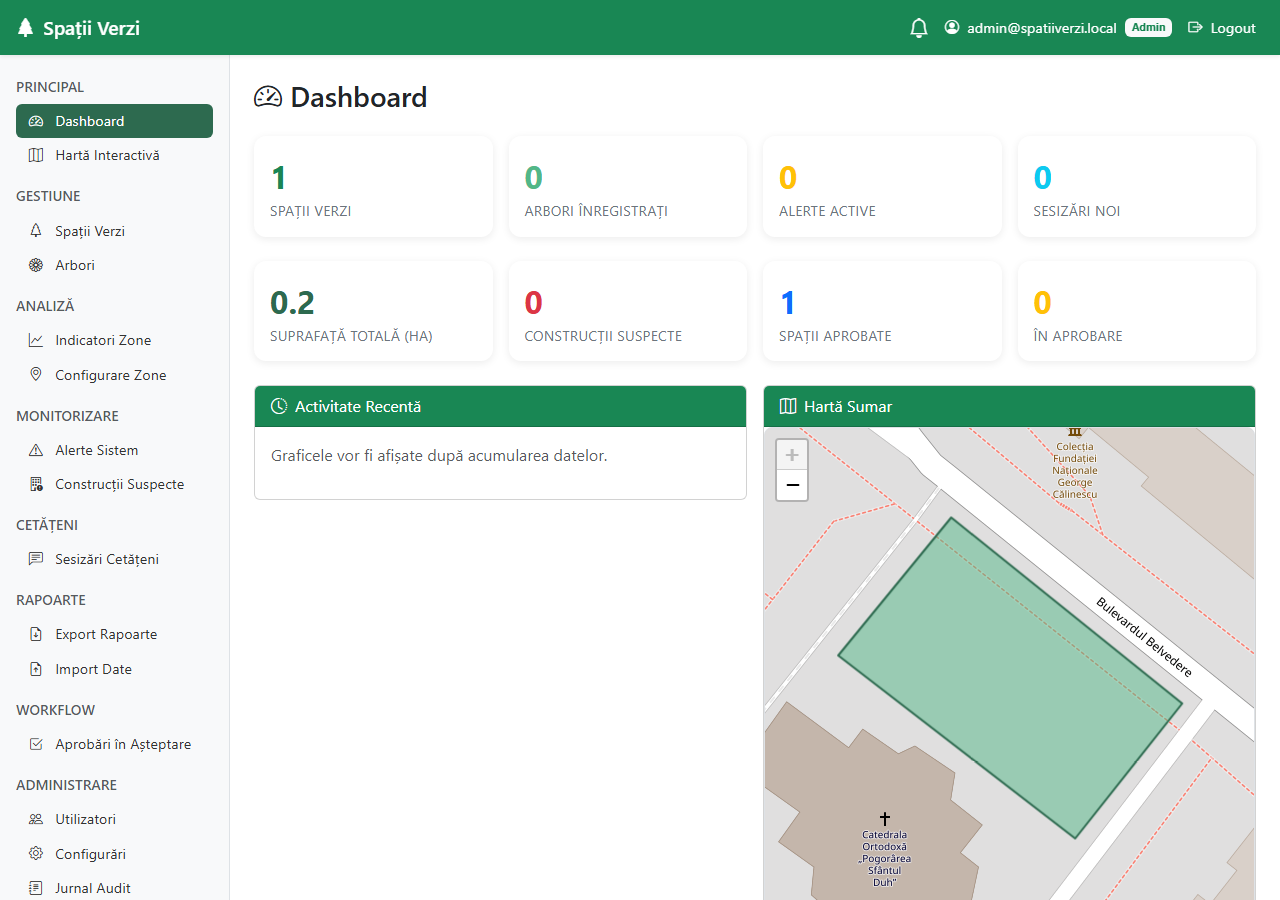Click the Spații Verzi tree icon in sidebar
1280x900 pixels.
click(x=36, y=231)
